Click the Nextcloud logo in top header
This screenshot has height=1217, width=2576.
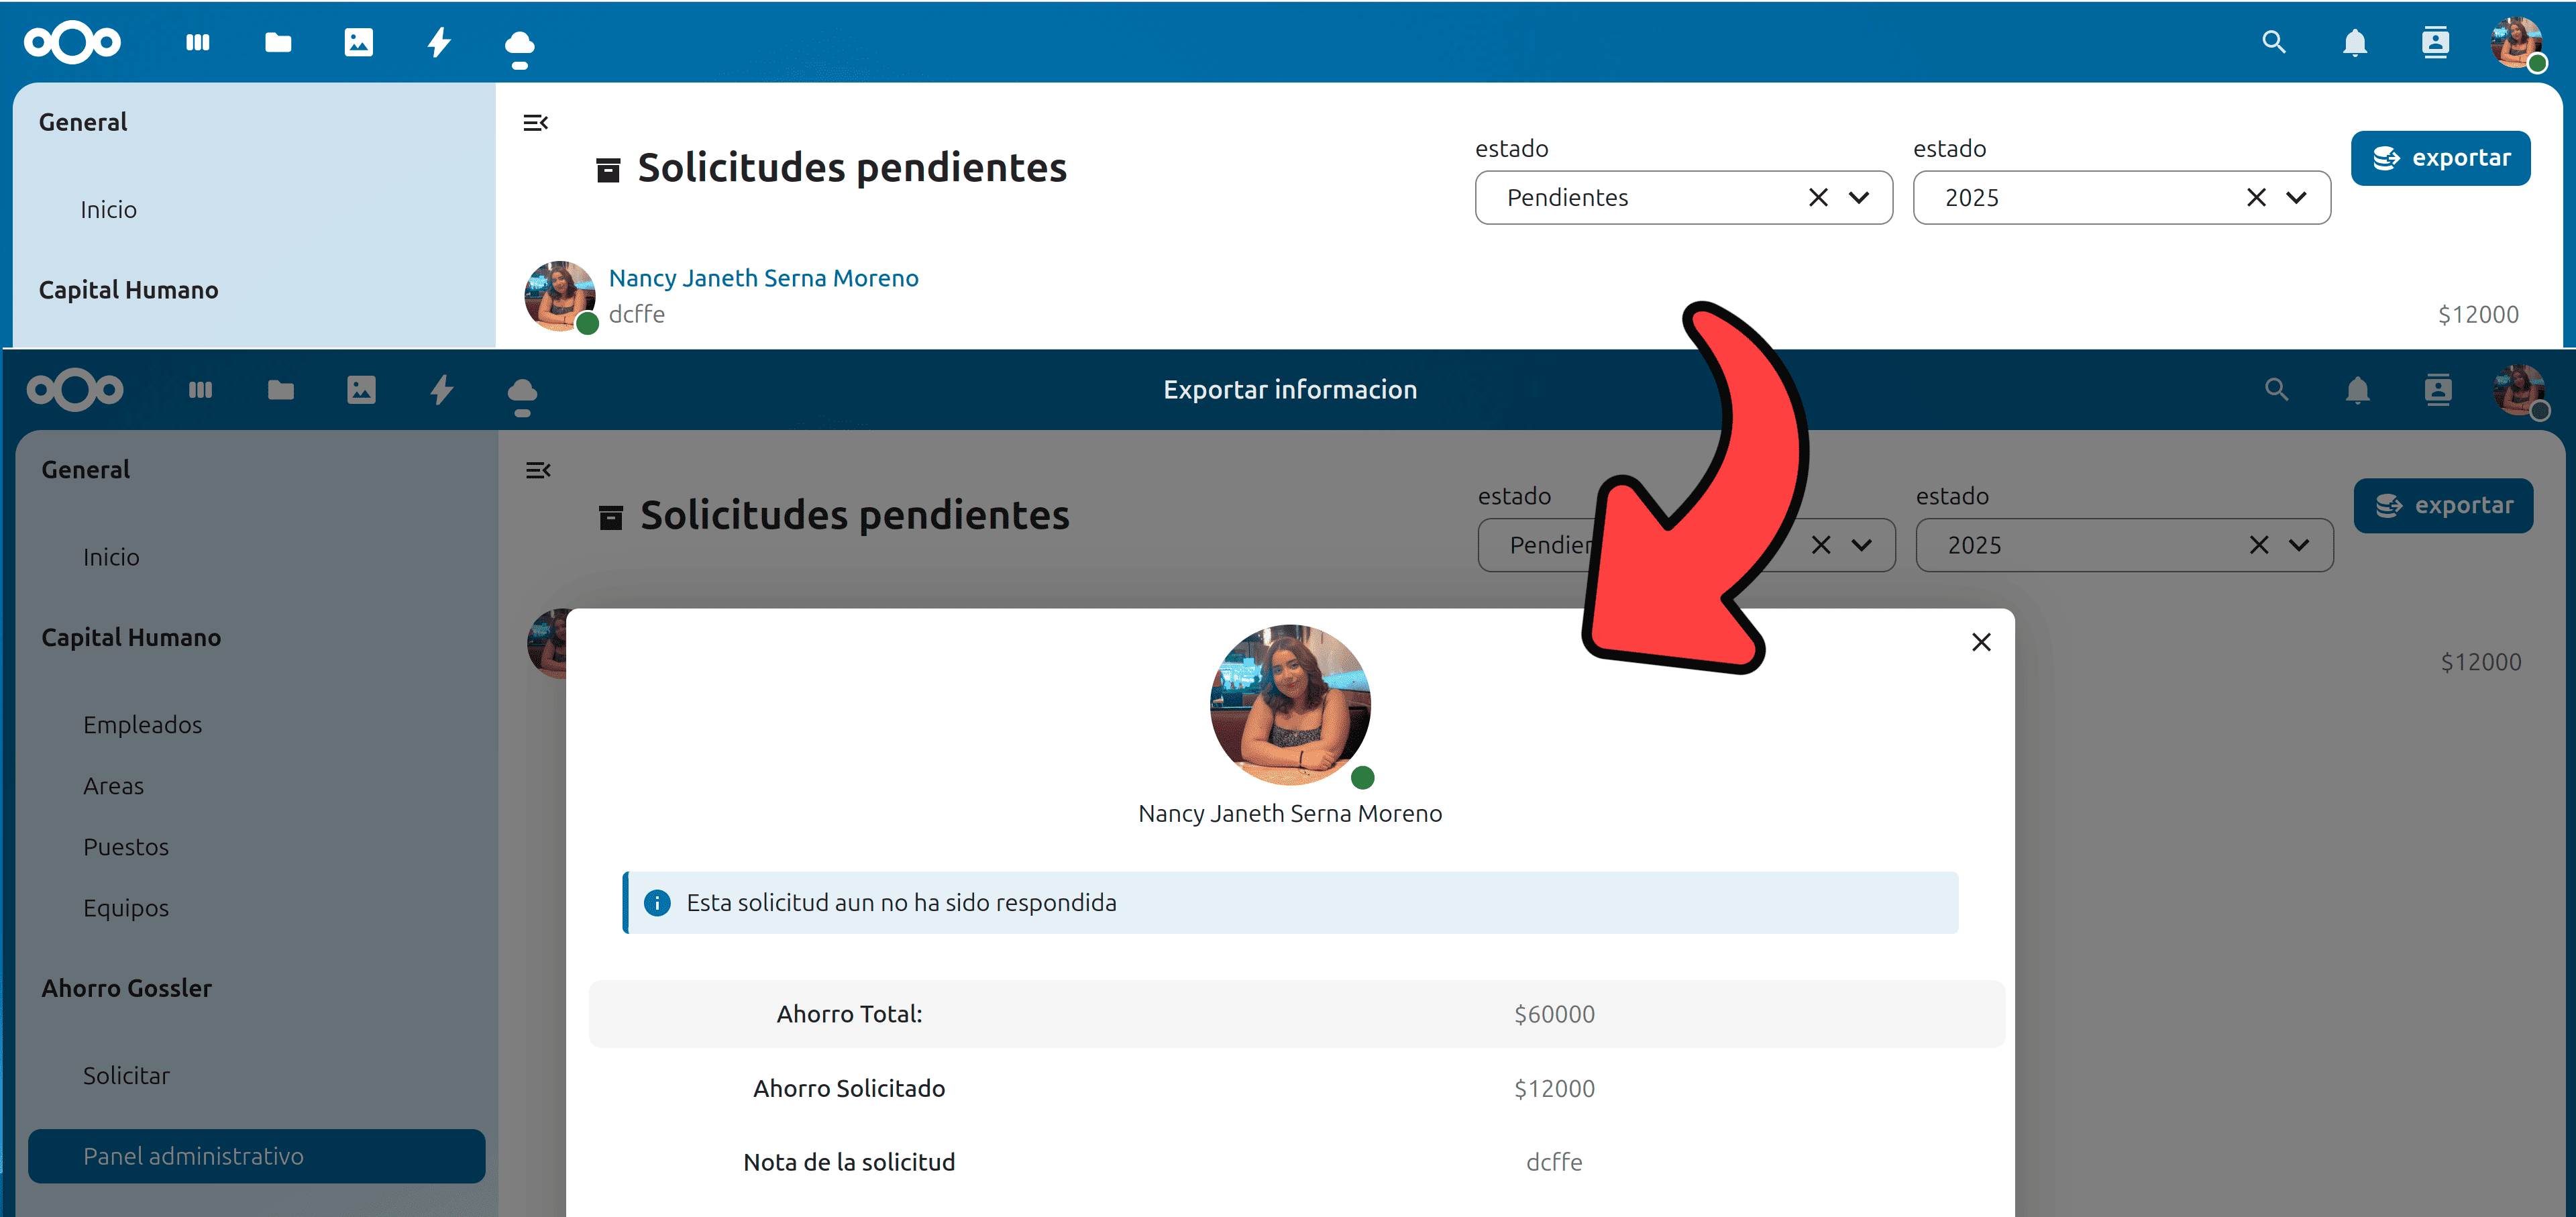[x=72, y=42]
